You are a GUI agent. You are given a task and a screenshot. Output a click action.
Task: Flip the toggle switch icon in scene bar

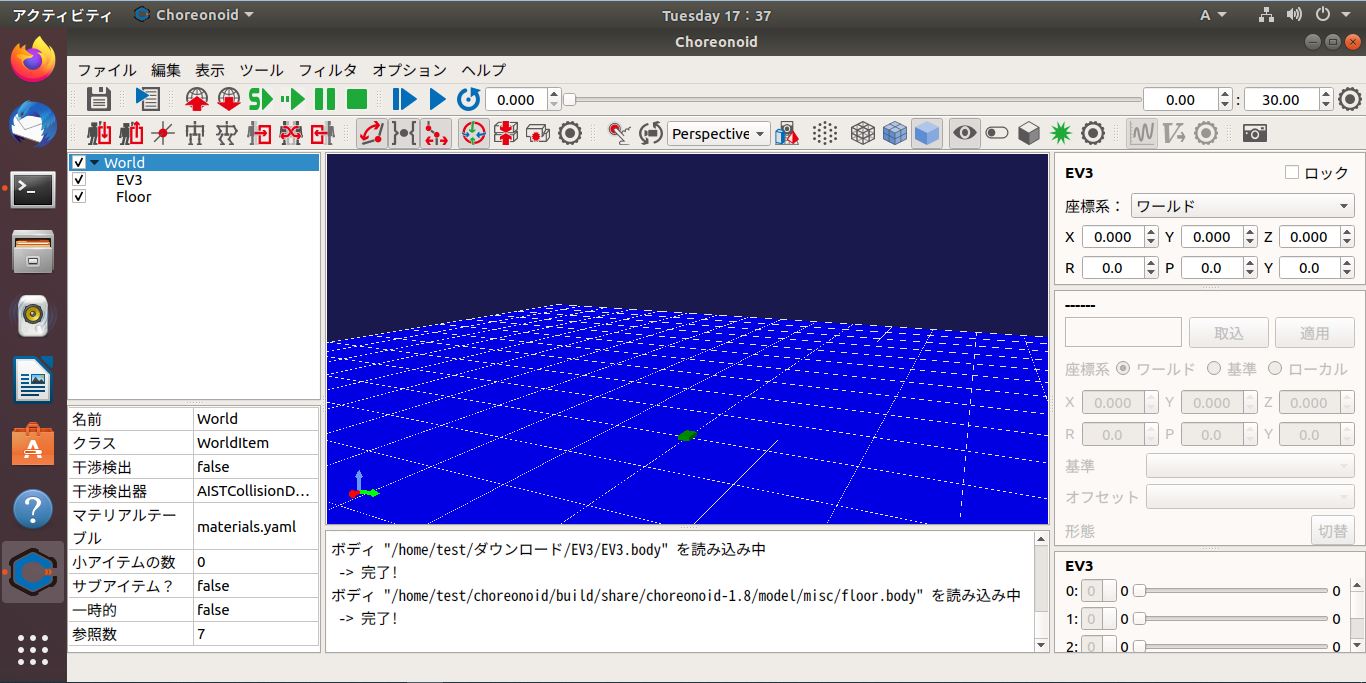997,133
